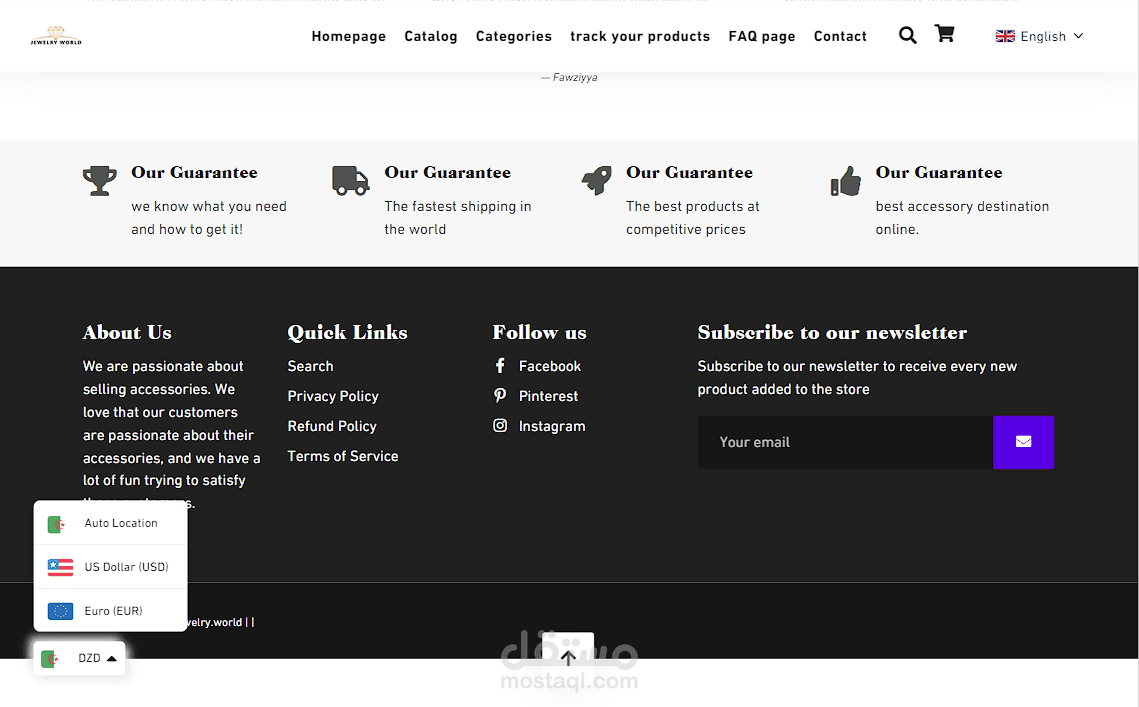Image resolution: width=1139 pixels, height=707 pixels.
Task: Open the search magnifier icon
Action: click(907, 36)
